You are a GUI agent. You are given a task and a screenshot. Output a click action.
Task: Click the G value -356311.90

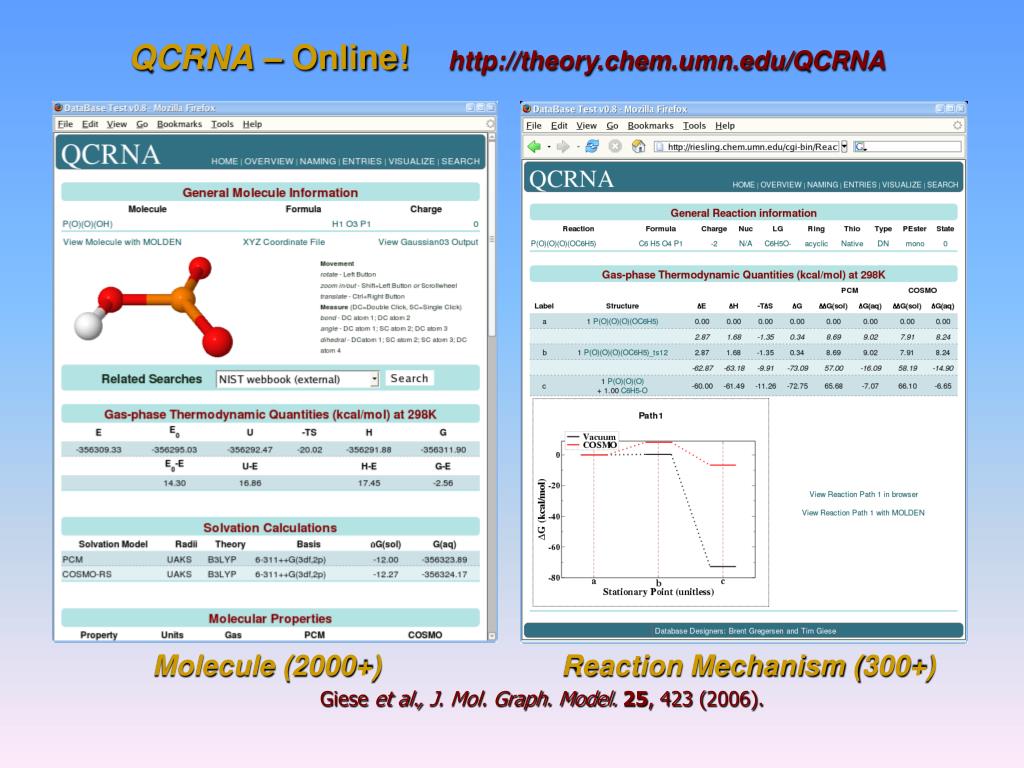pos(443,450)
